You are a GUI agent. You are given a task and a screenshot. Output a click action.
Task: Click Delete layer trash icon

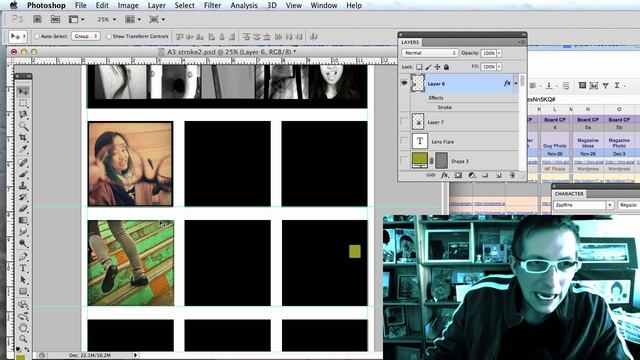512,175
